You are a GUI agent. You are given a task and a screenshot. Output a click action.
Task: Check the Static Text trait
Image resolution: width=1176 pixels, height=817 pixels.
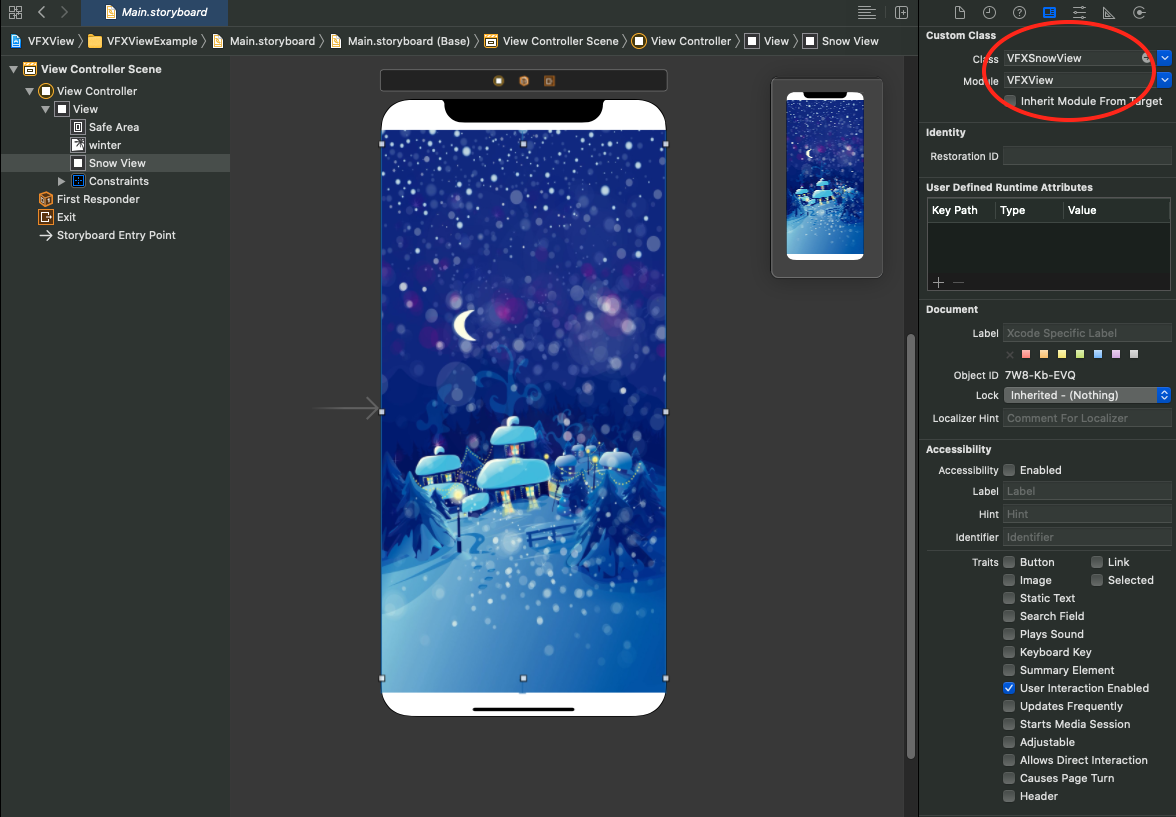[x=1010, y=598]
